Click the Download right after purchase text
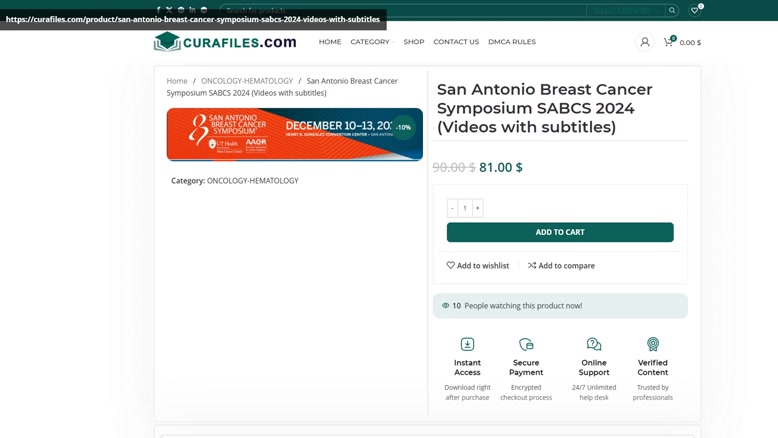 [x=467, y=392]
